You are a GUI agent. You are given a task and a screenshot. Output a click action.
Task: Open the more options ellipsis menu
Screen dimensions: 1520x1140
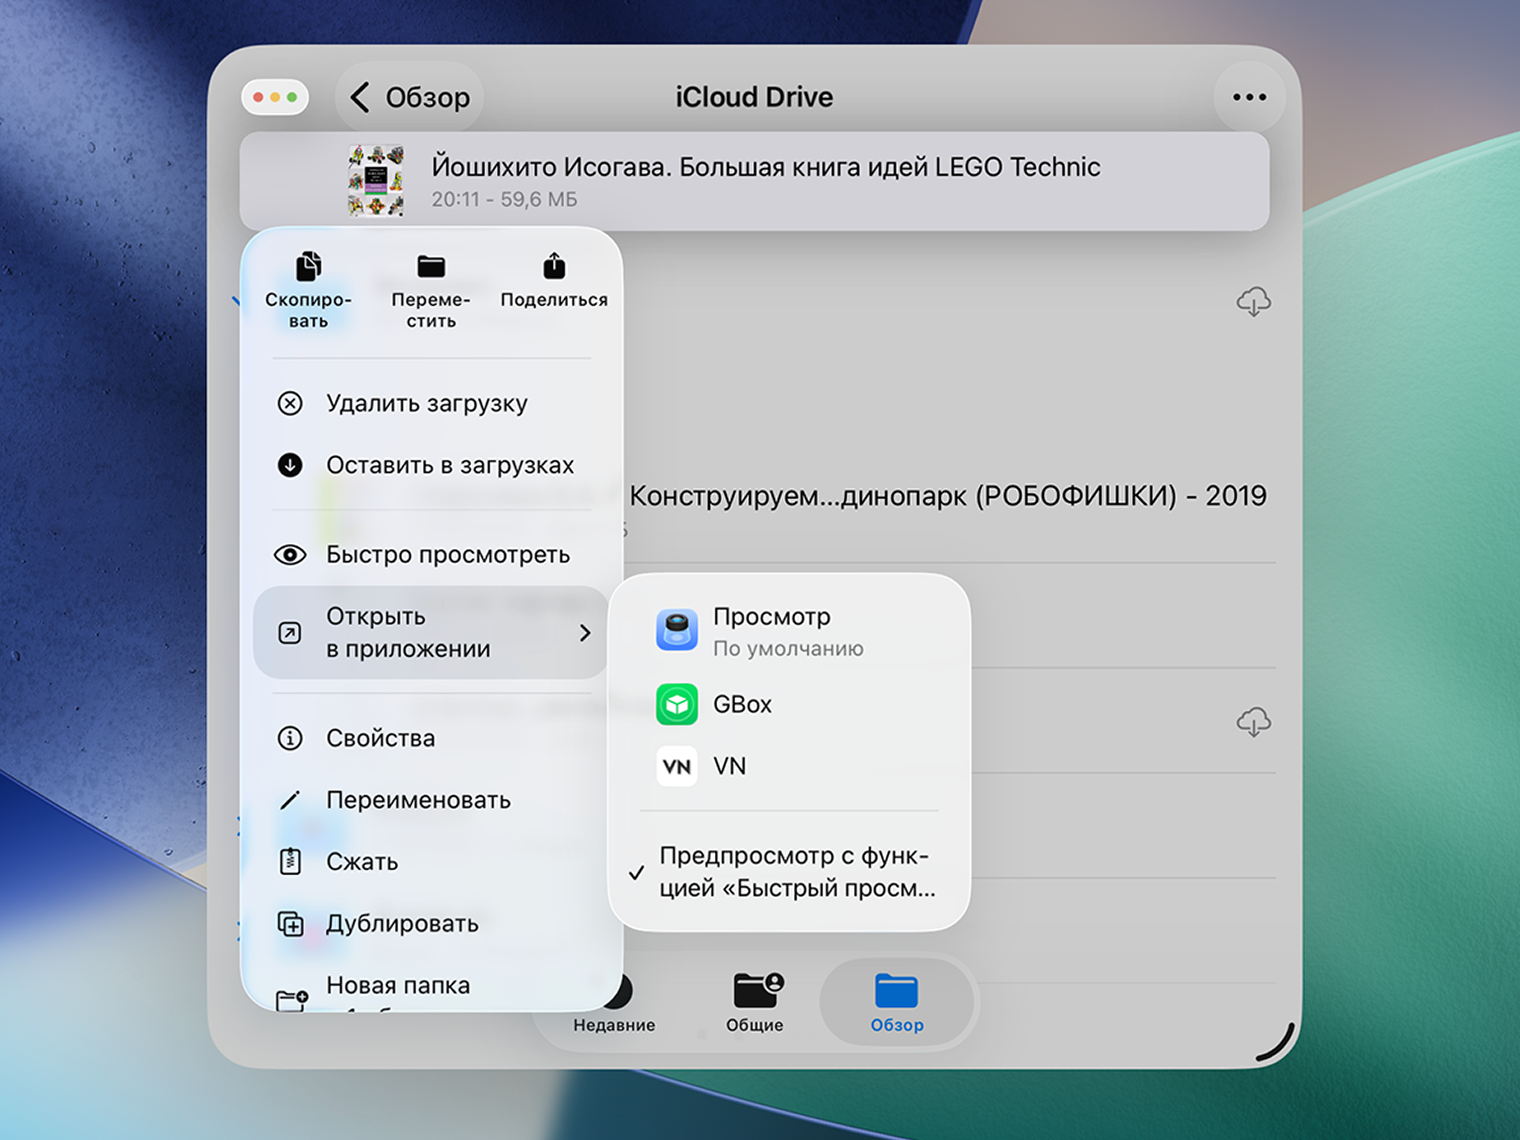(1249, 96)
